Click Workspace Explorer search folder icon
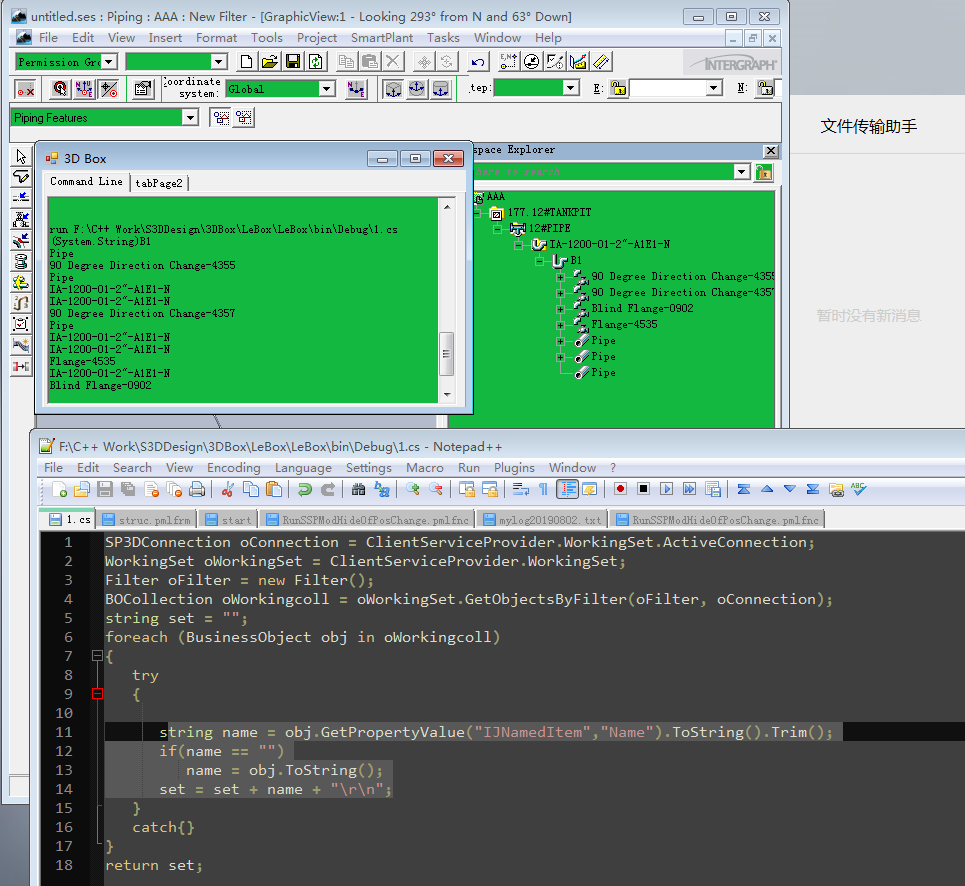The image size is (965, 886). (764, 172)
